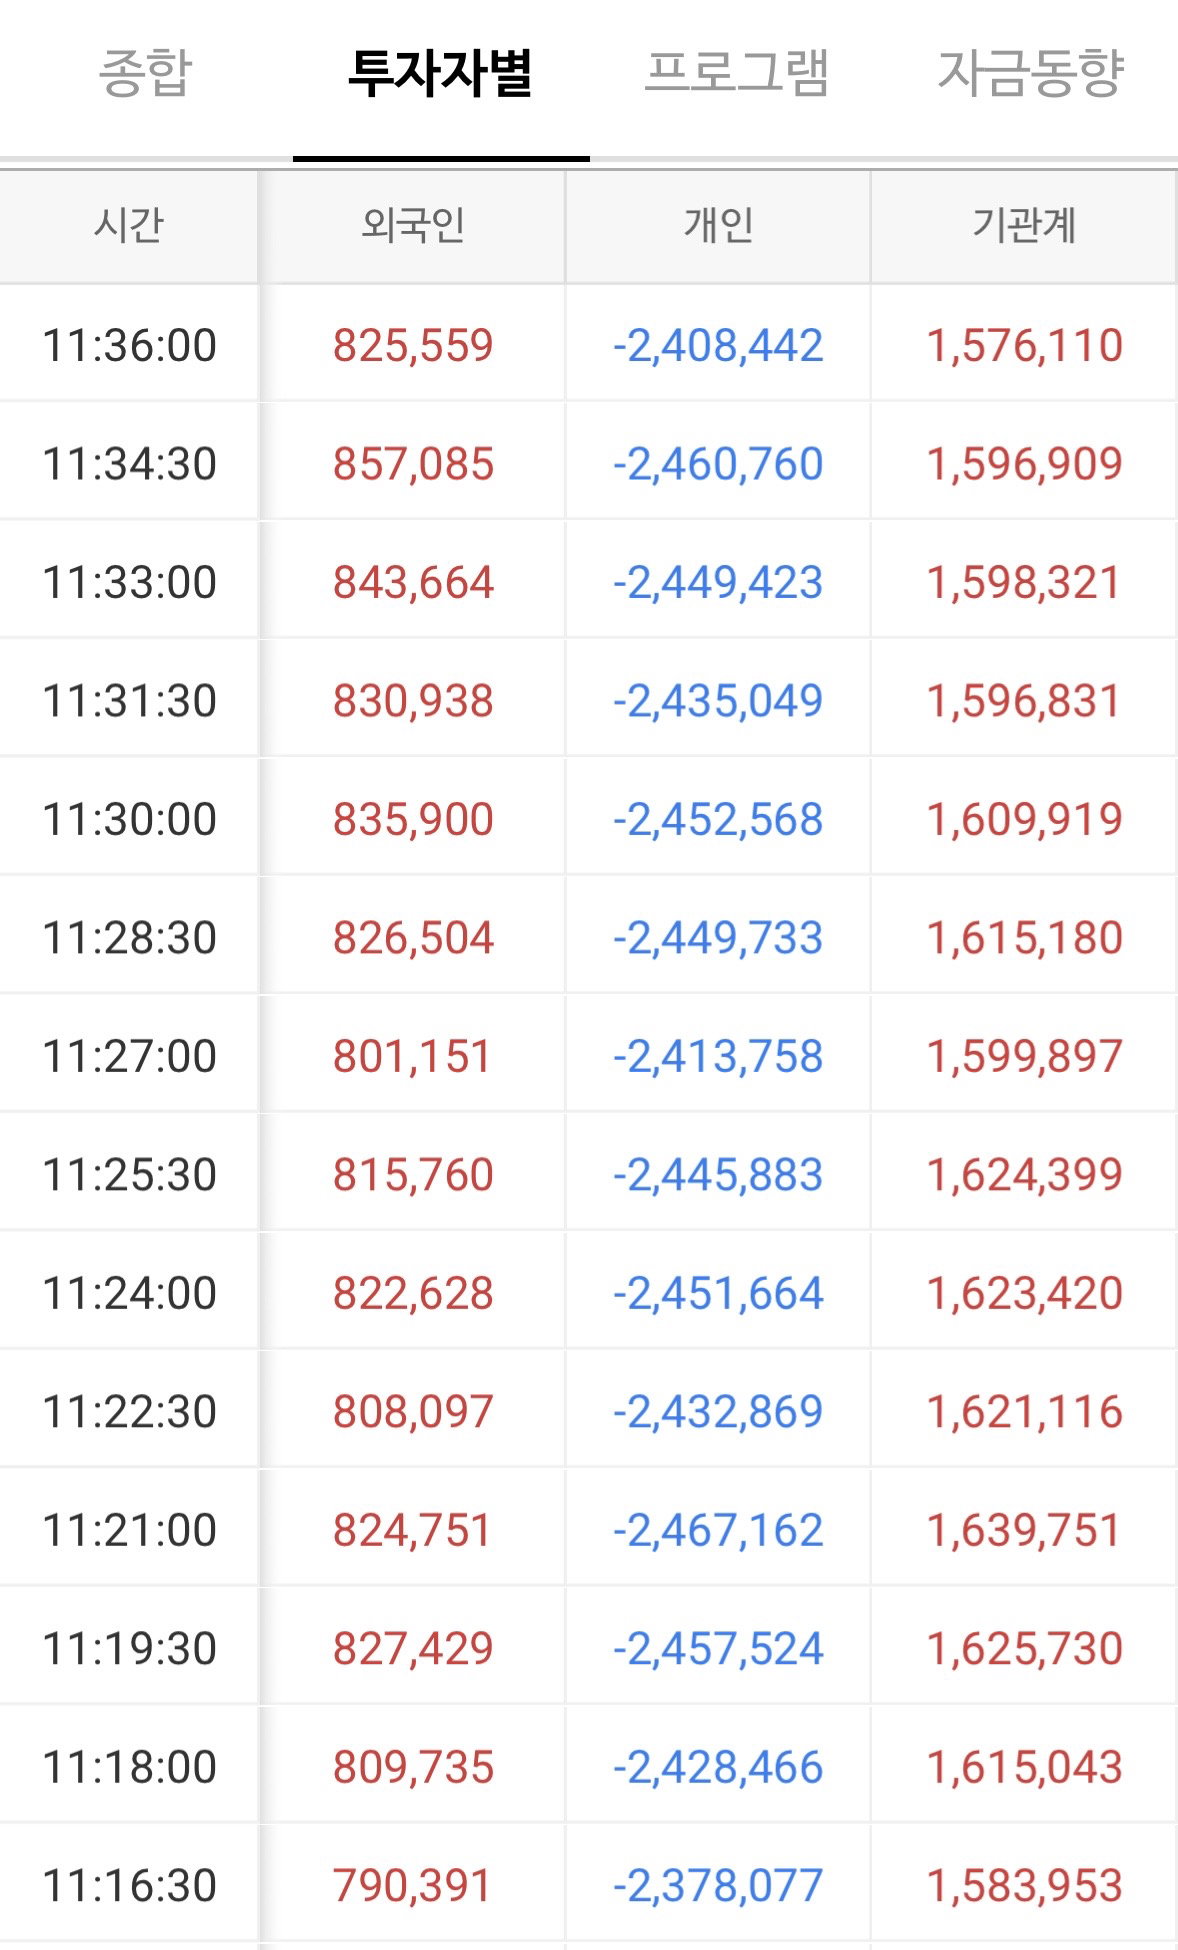Tap individual value -2,467,162

click(x=718, y=1531)
